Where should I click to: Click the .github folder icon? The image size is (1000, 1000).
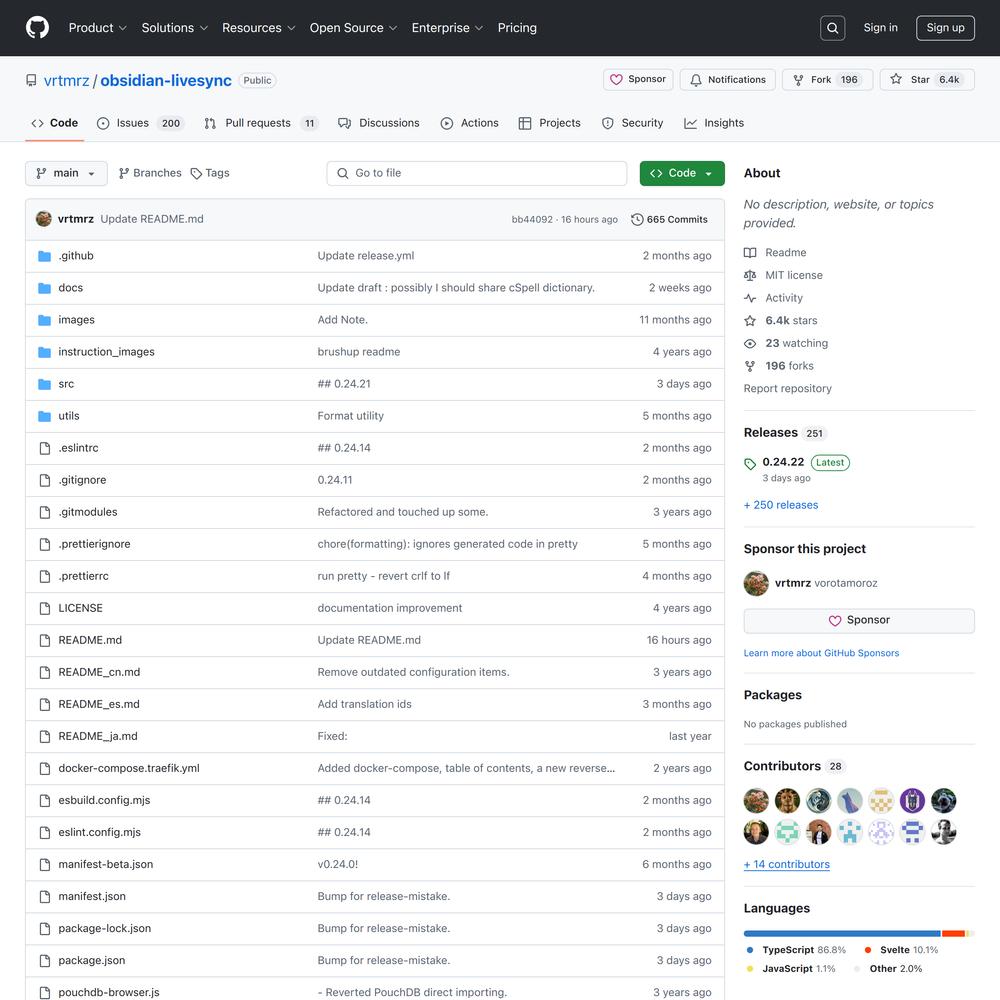point(45,256)
